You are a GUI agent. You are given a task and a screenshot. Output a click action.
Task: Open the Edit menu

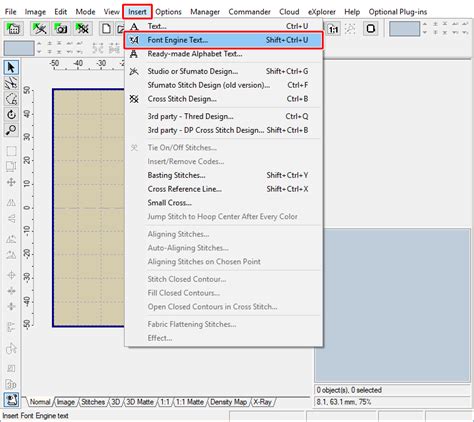click(61, 12)
